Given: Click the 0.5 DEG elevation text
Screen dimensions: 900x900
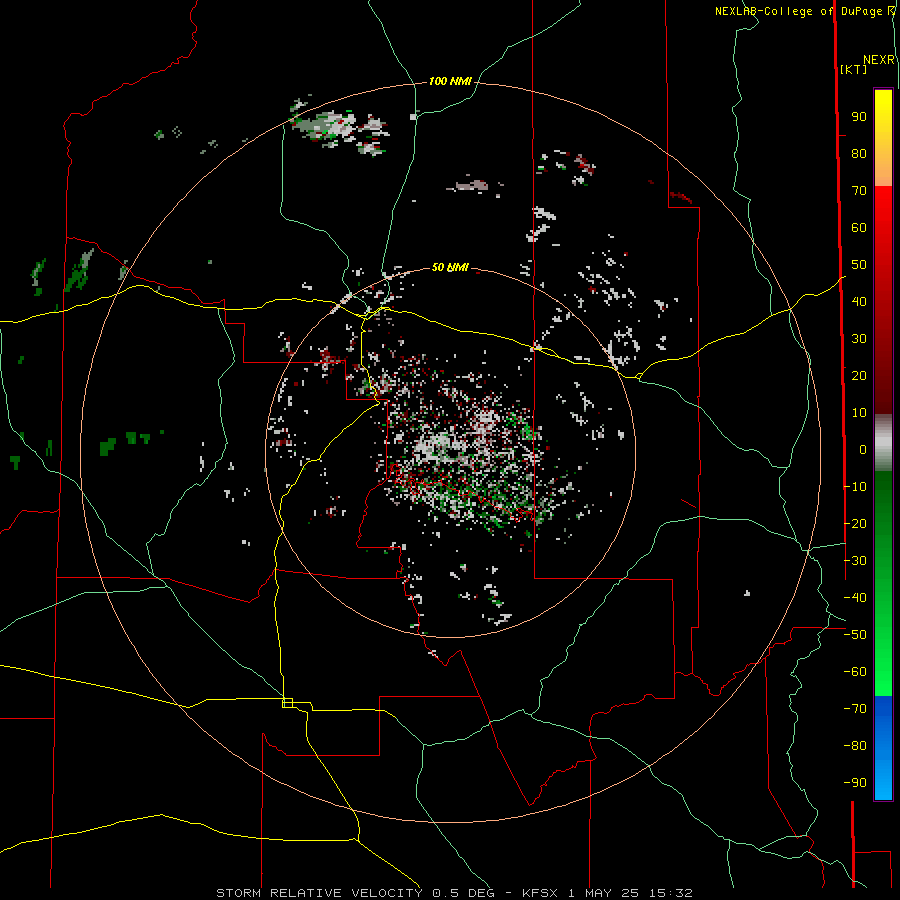Looking at the screenshot, I should point(467,893).
